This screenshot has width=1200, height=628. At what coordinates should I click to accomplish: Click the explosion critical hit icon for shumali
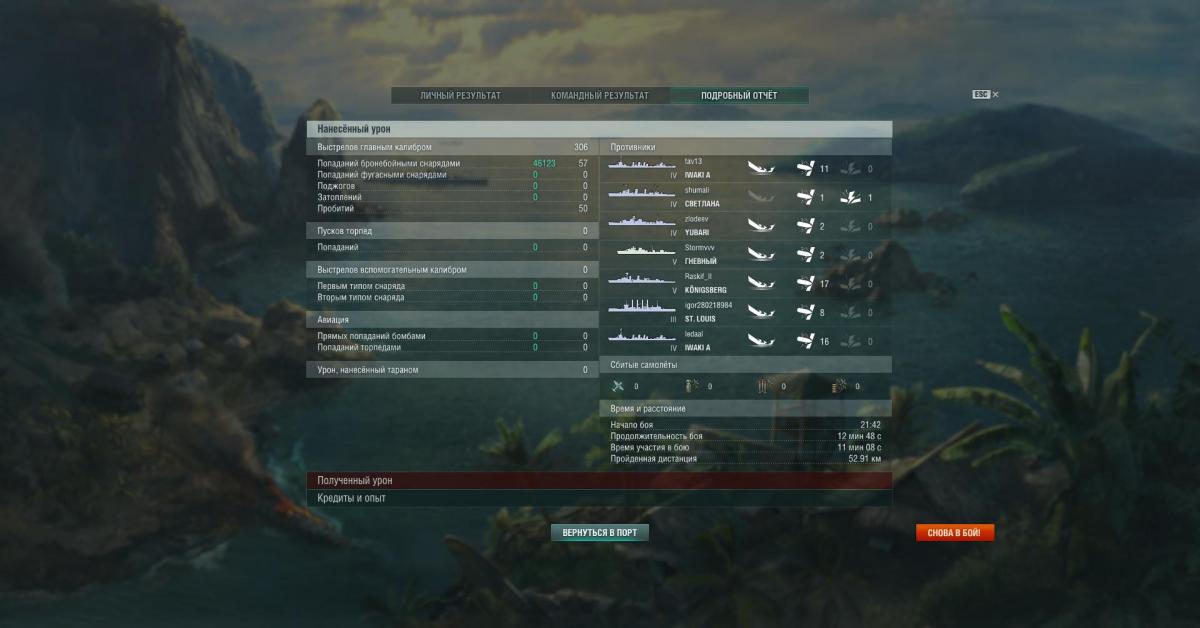coord(850,198)
